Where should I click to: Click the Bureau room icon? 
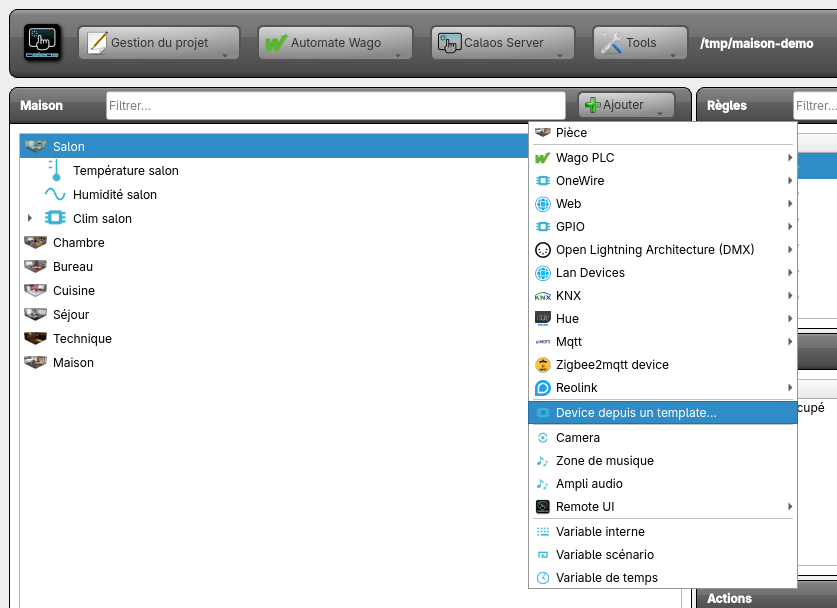35,266
